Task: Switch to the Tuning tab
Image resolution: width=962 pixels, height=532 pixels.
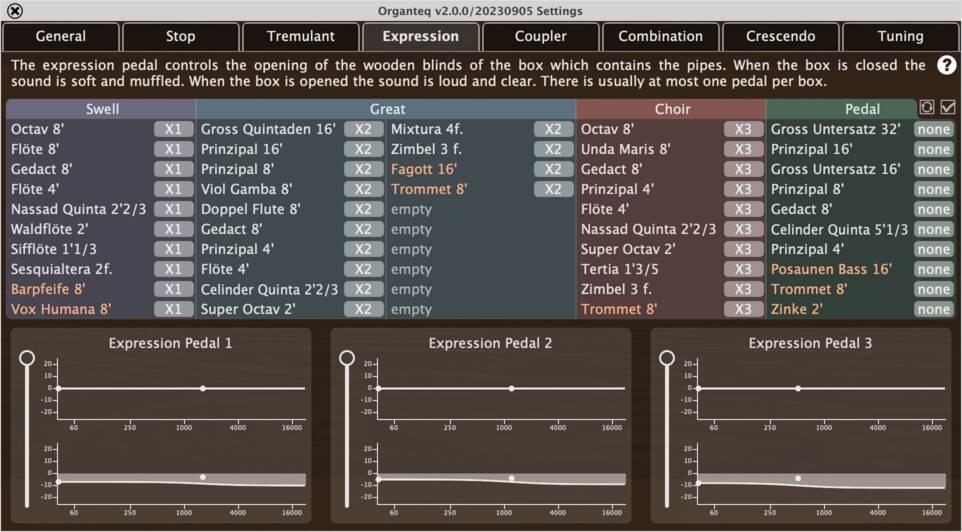Action: point(900,36)
